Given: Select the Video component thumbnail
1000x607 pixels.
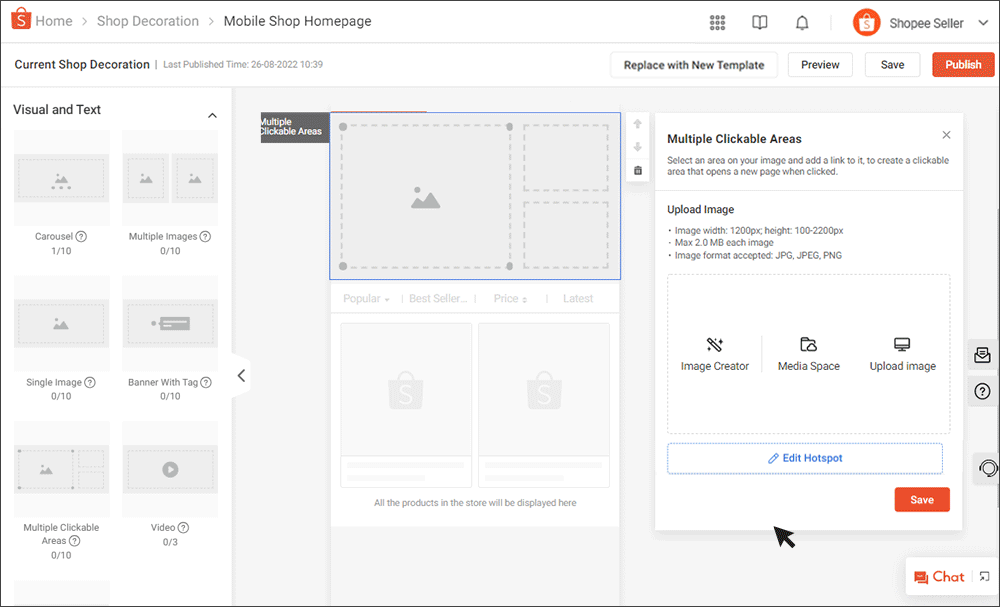Looking at the screenshot, I should coord(169,468).
